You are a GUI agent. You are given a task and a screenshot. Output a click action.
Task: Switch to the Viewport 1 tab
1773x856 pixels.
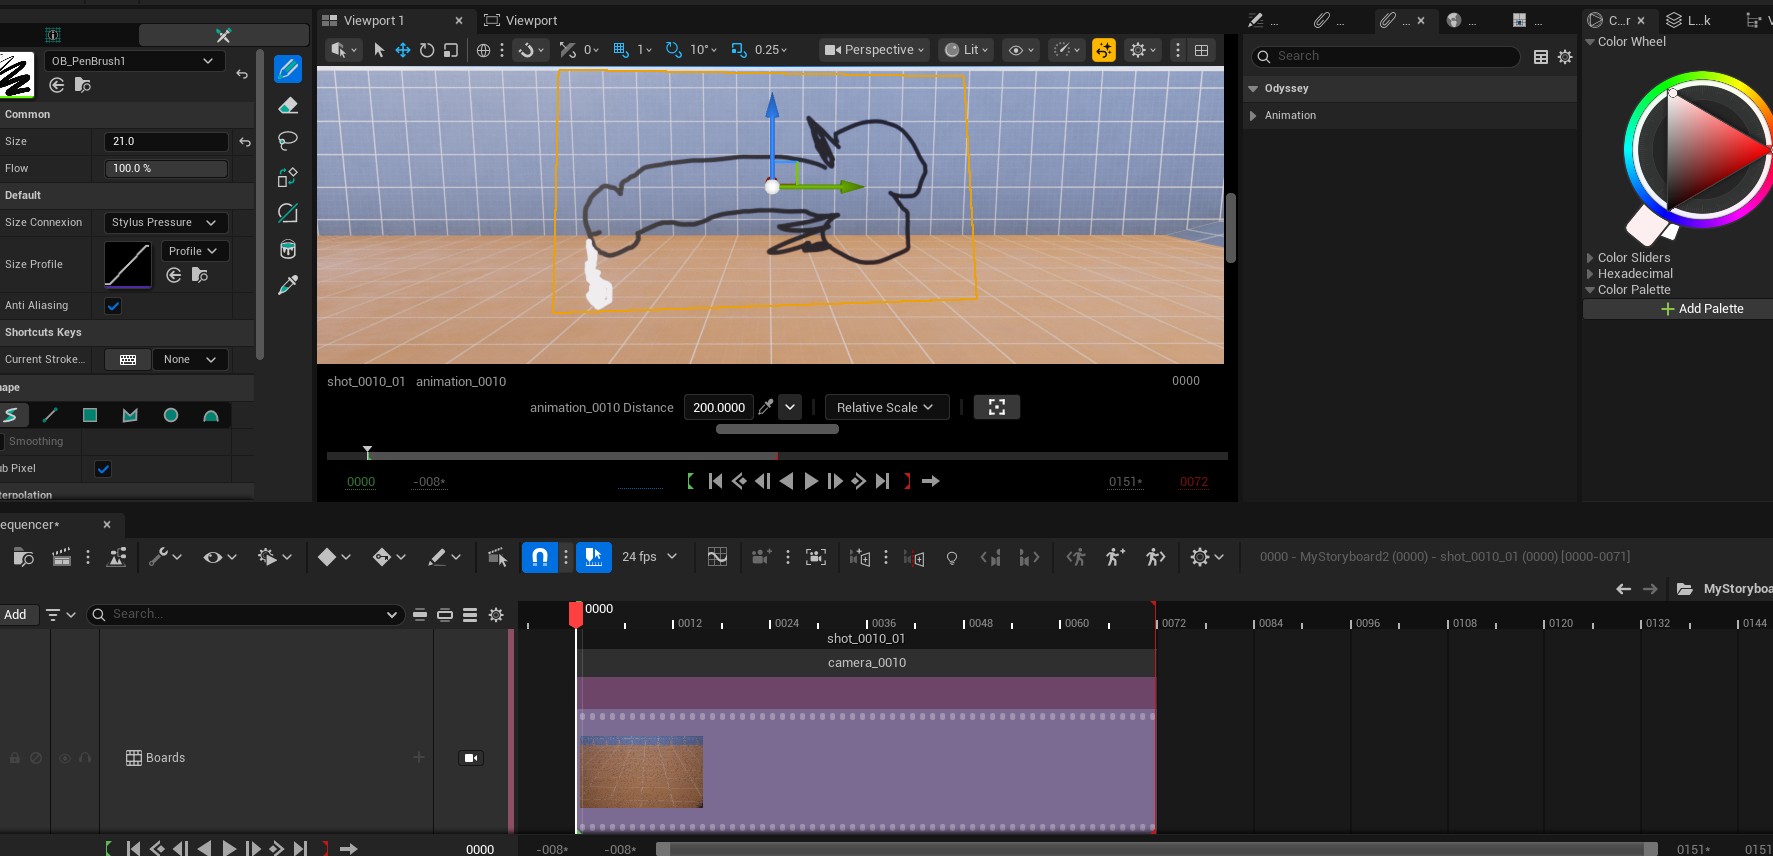(373, 20)
